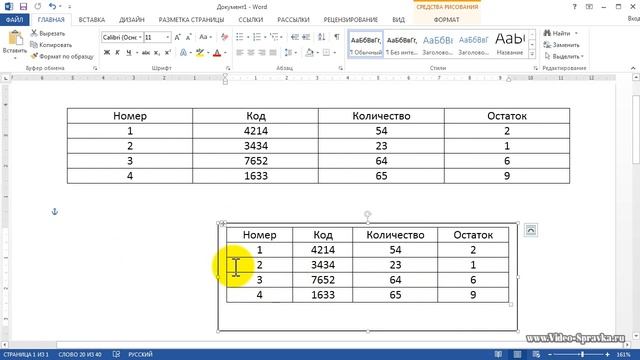Center the text

251,53
